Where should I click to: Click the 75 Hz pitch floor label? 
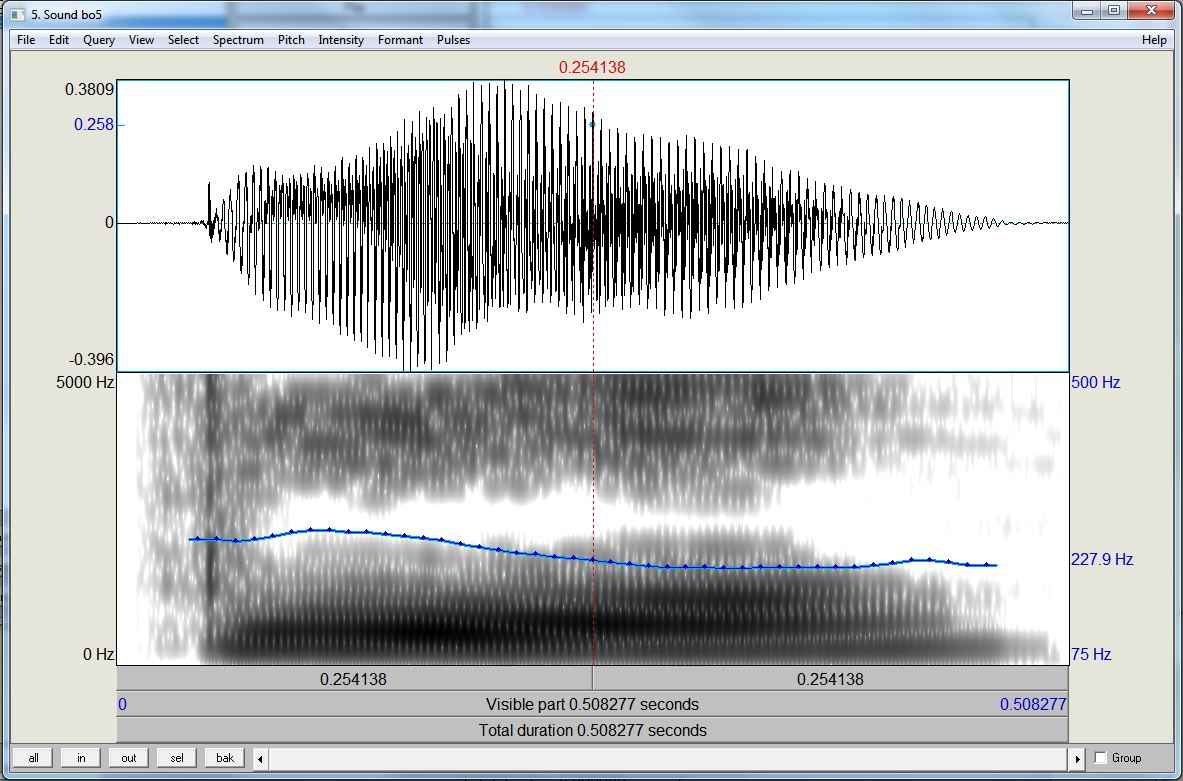(x=1091, y=654)
